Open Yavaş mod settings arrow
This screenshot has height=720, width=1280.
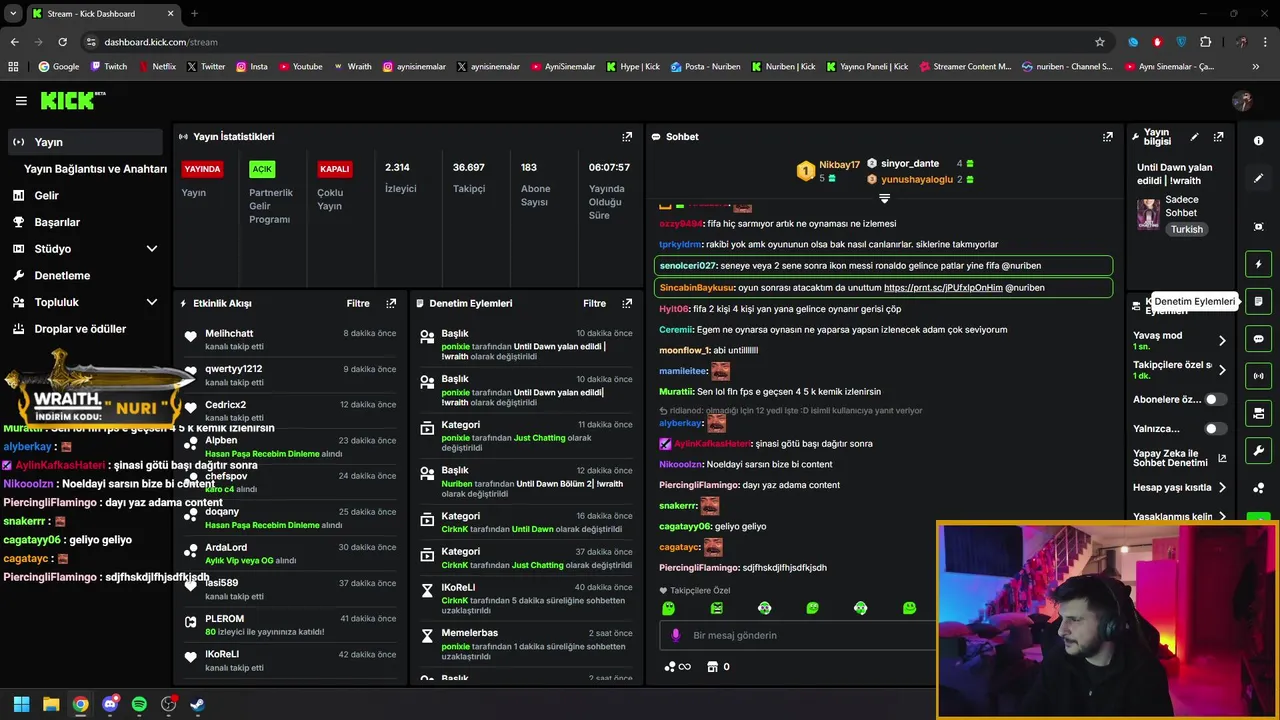1222,341
